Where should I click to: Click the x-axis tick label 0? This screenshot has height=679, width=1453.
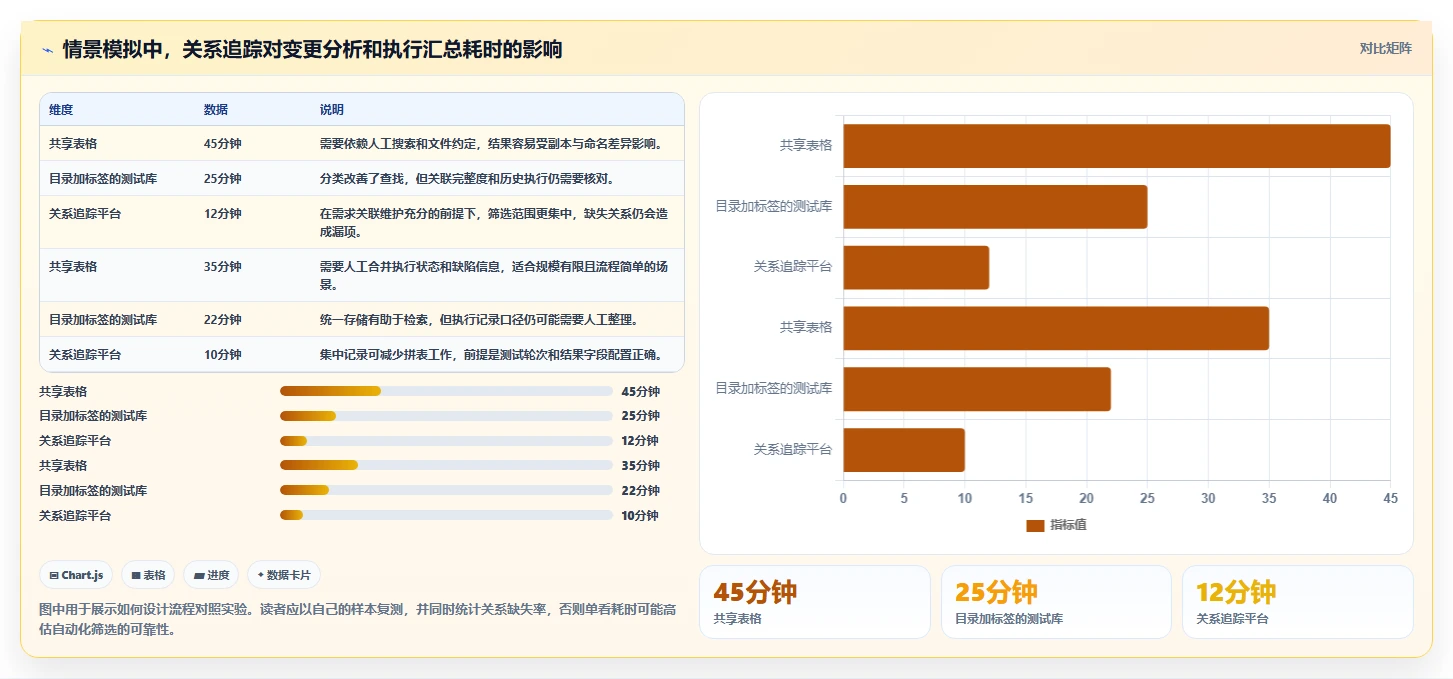pyautogui.click(x=843, y=498)
